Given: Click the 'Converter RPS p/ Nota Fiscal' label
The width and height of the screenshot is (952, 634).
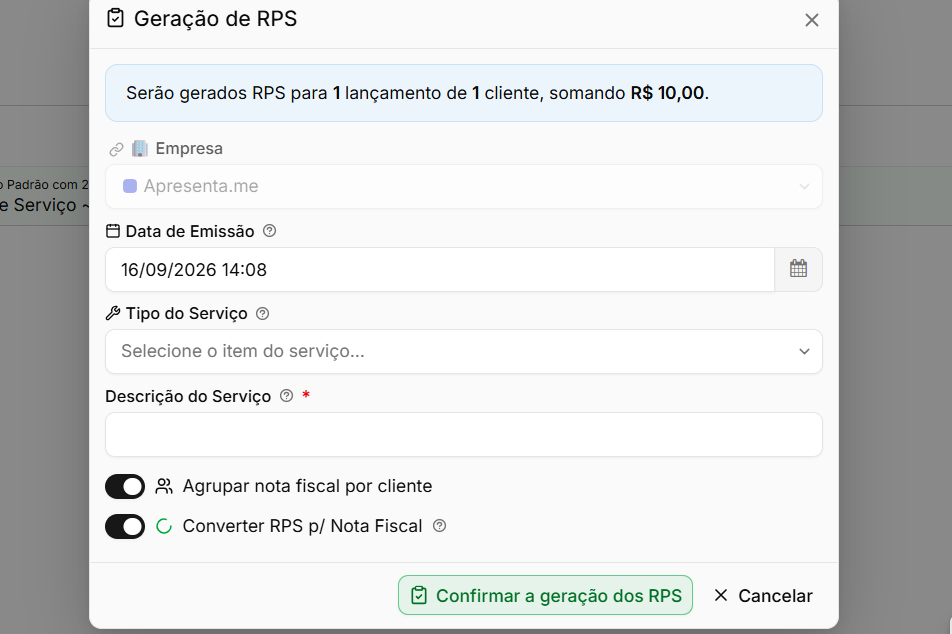Looking at the screenshot, I should point(302,526).
